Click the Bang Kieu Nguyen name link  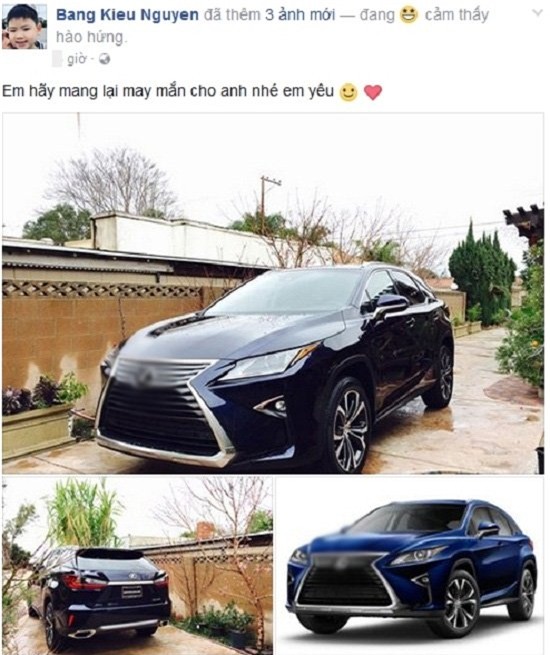tap(127, 15)
